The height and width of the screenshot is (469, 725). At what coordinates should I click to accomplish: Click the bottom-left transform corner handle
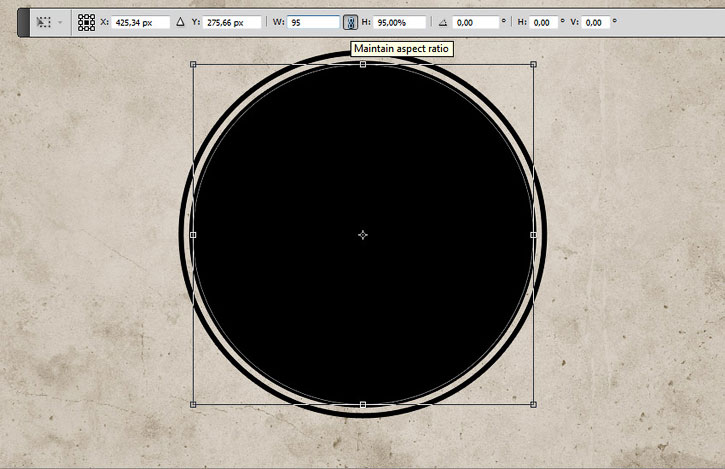coord(193,405)
